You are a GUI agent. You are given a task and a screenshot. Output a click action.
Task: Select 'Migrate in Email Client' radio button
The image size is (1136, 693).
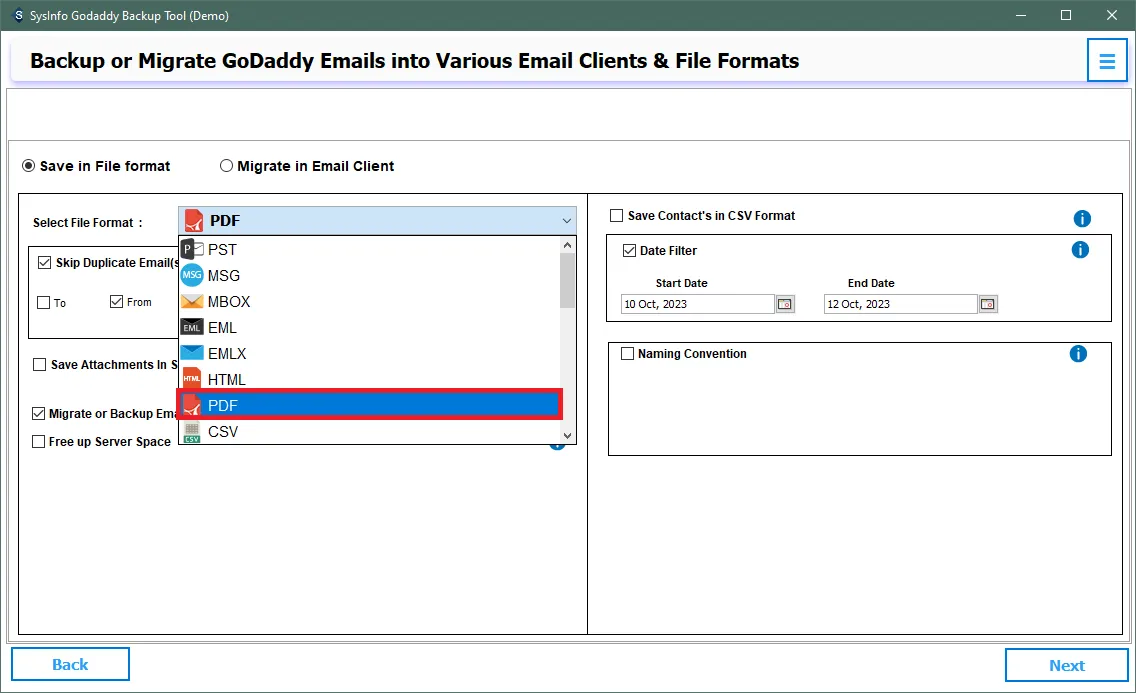pyautogui.click(x=227, y=166)
